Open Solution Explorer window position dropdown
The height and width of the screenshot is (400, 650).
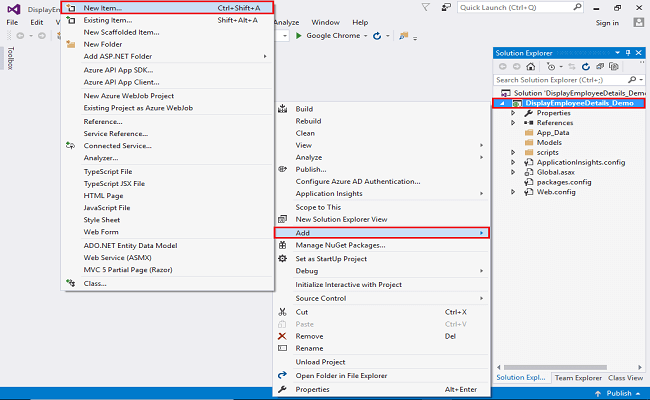coord(617,53)
